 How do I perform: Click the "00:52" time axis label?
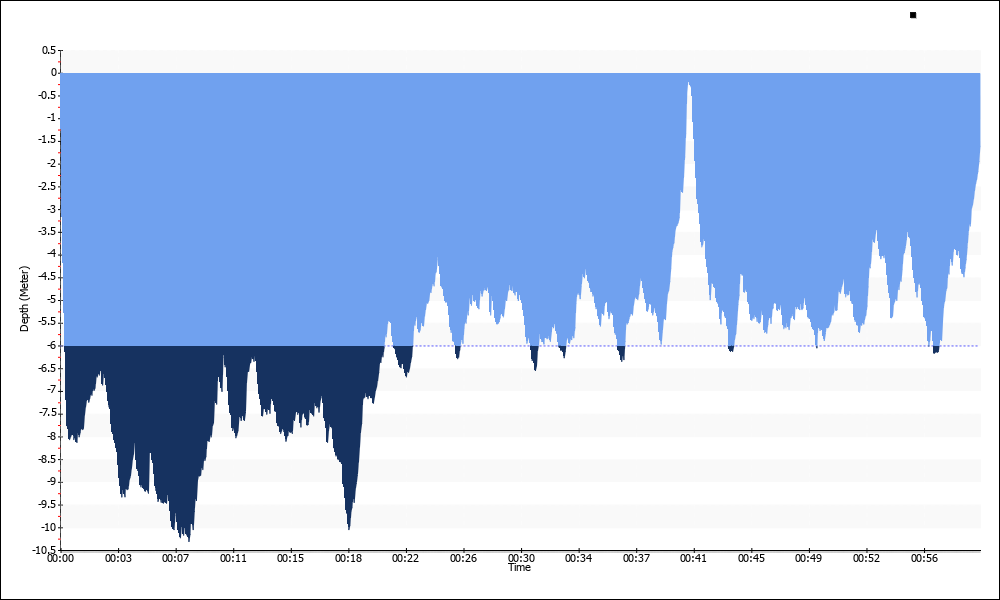866,559
